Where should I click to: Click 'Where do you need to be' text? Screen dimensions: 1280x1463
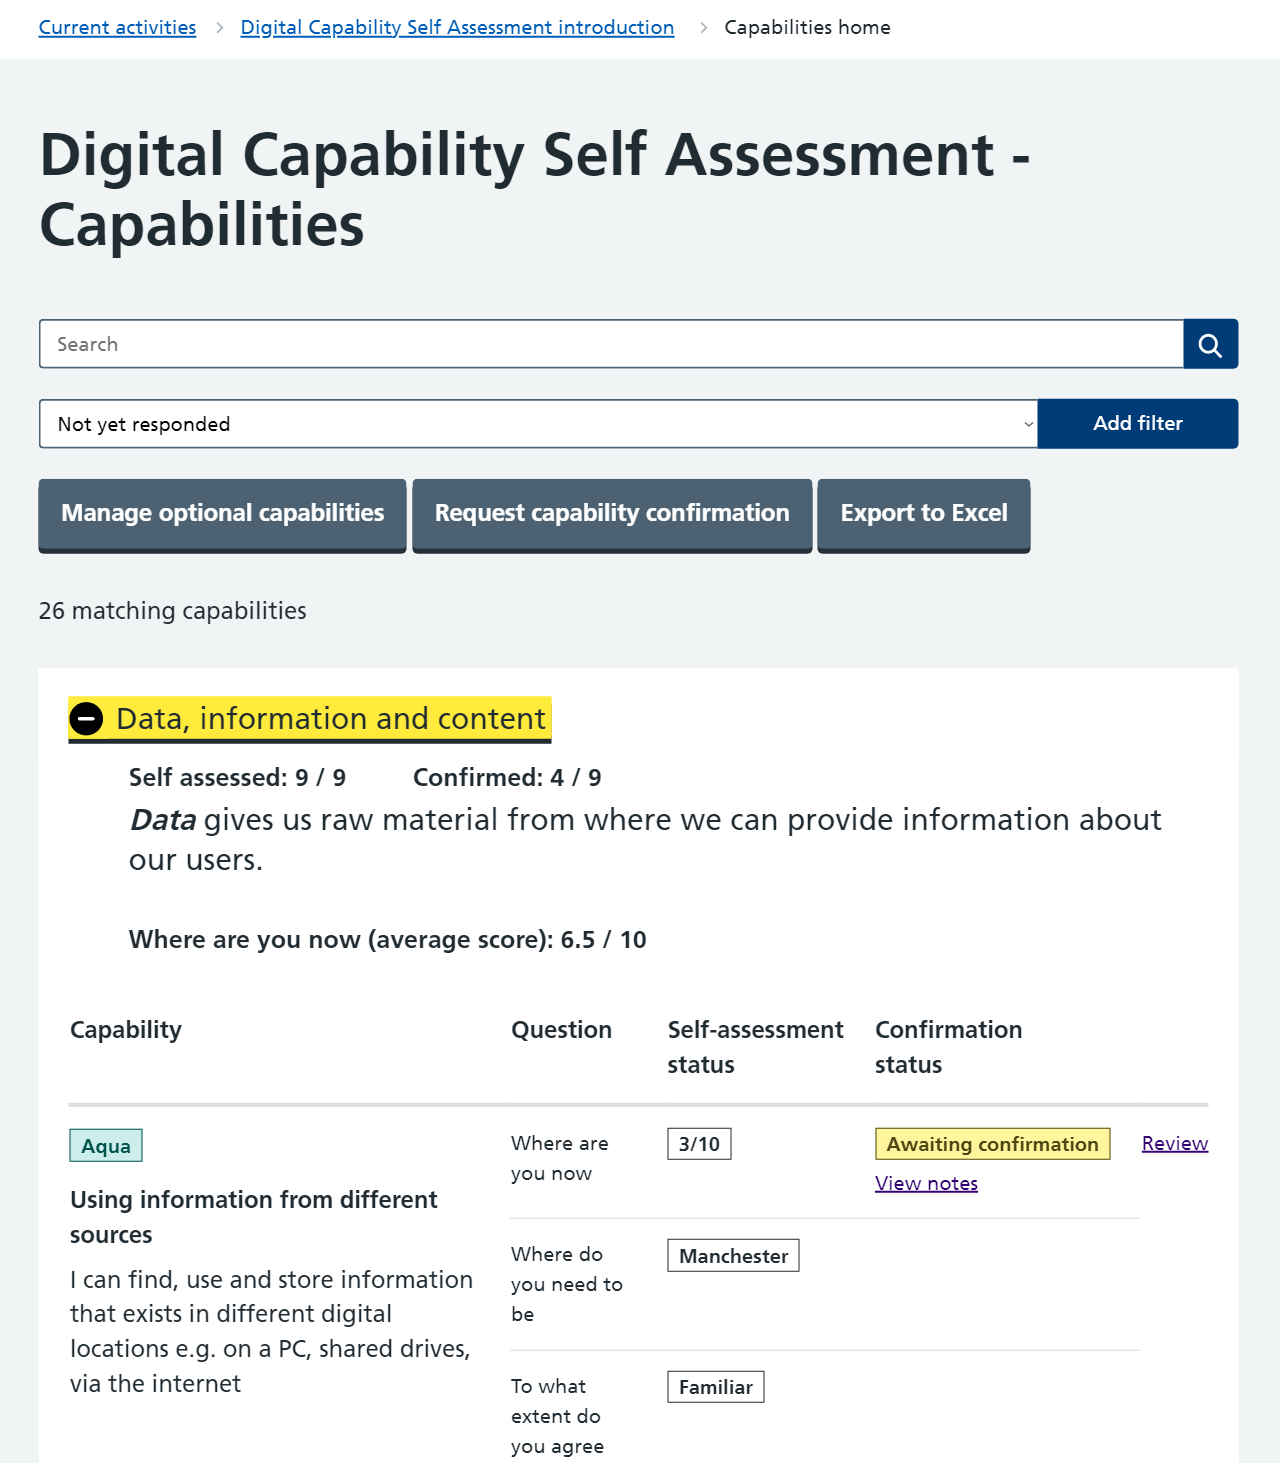click(x=567, y=1284)
